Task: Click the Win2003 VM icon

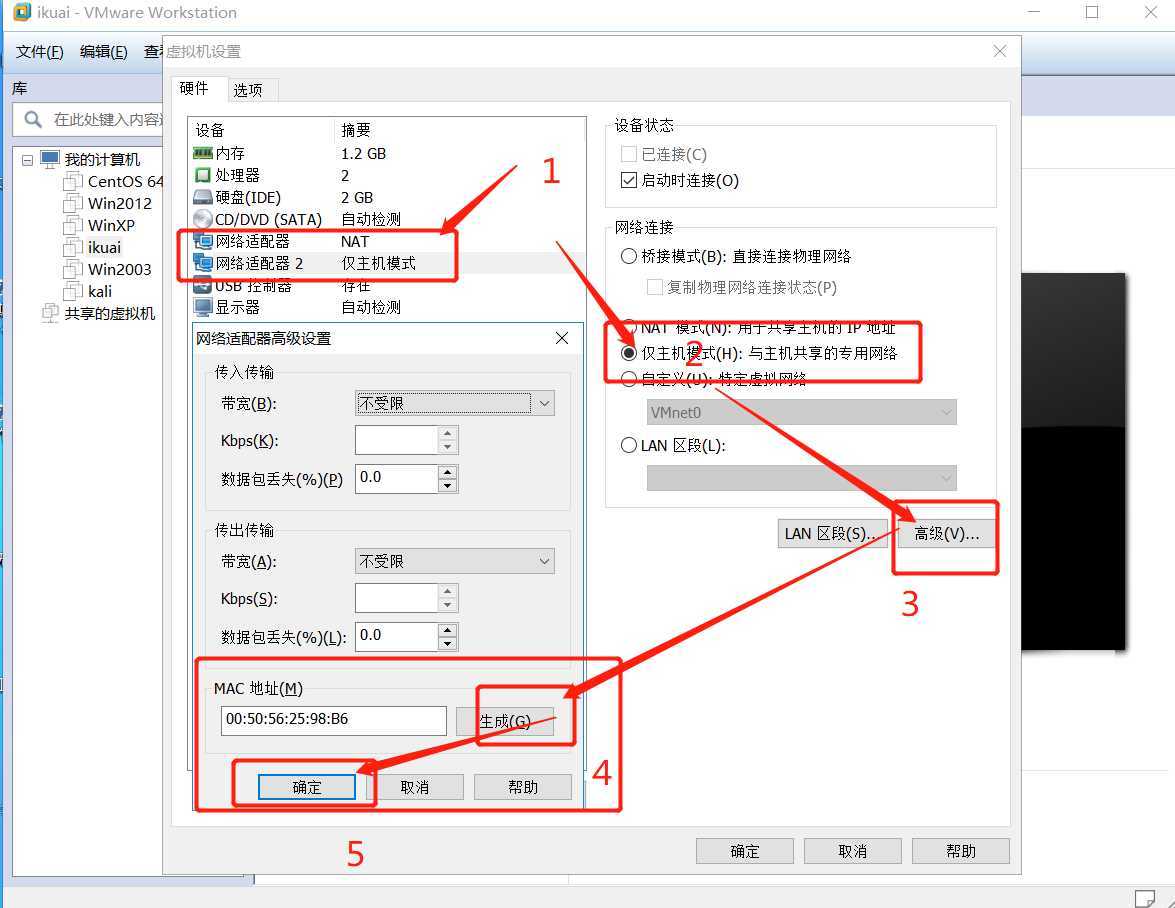Action: (73, 269)
